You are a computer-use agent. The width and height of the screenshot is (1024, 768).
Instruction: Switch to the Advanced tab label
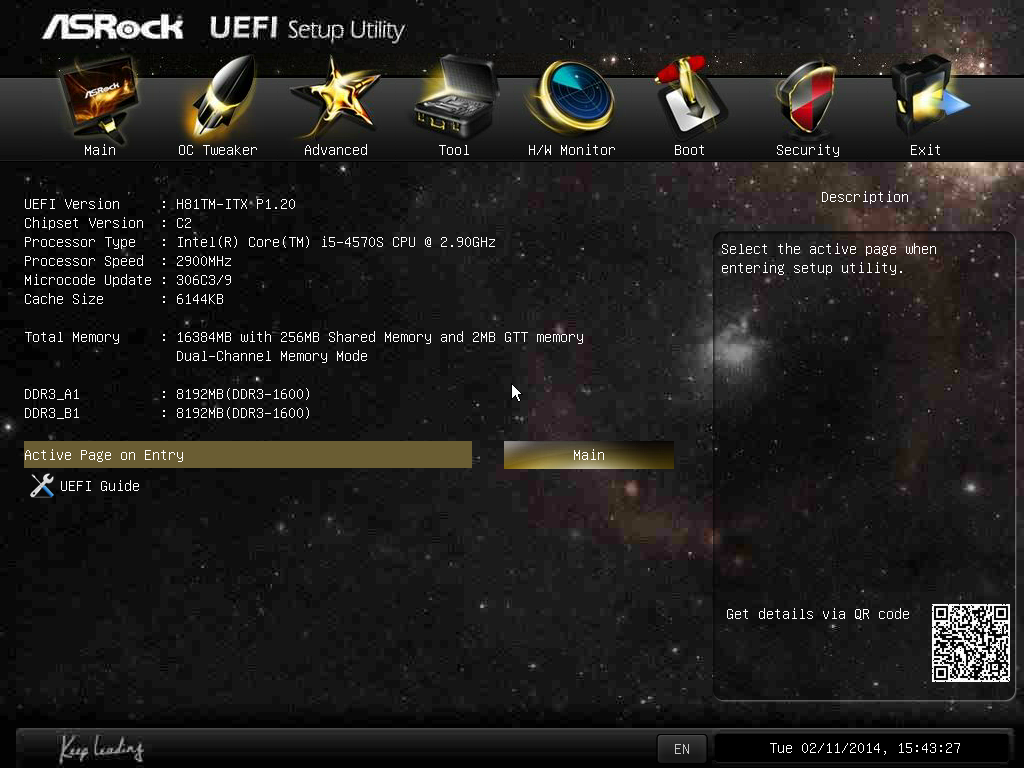click(335, 150)
